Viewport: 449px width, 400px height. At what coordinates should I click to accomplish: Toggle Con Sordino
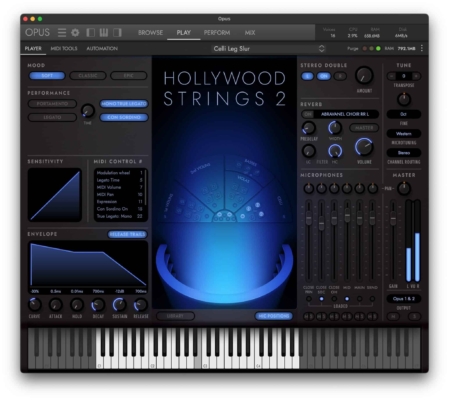(124, 117)
